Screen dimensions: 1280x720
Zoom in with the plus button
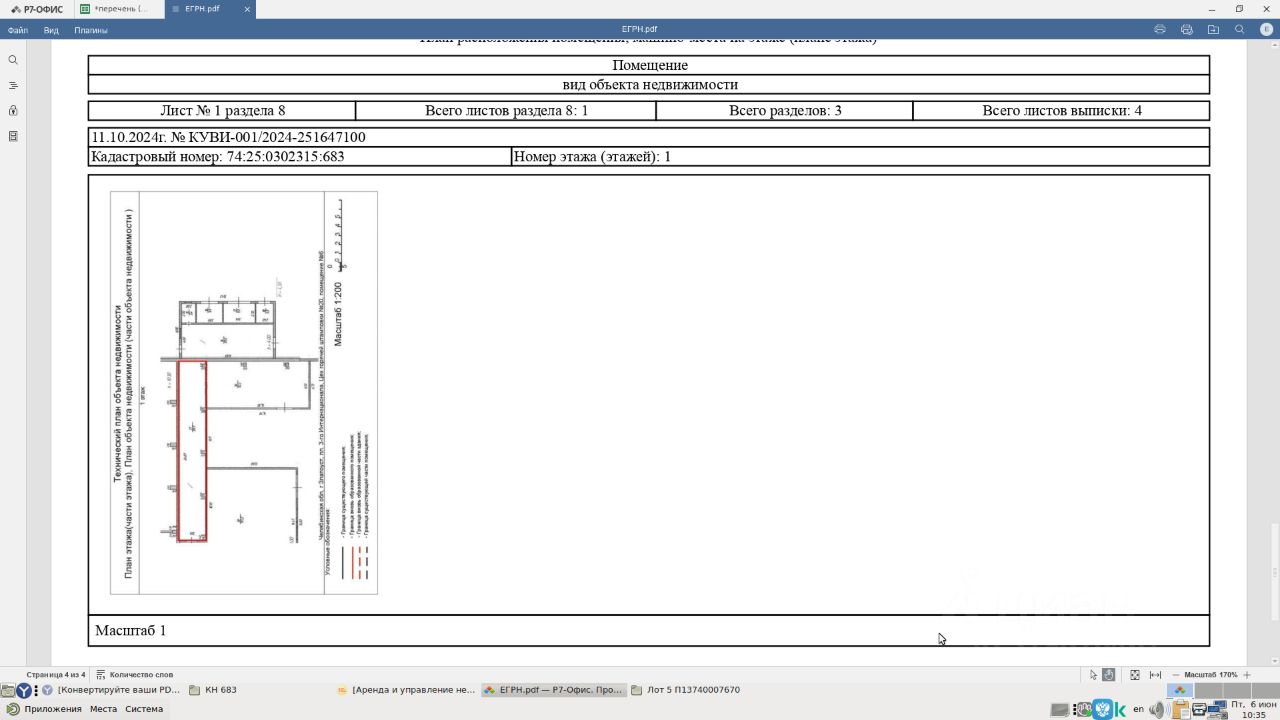coord(1247,675)
